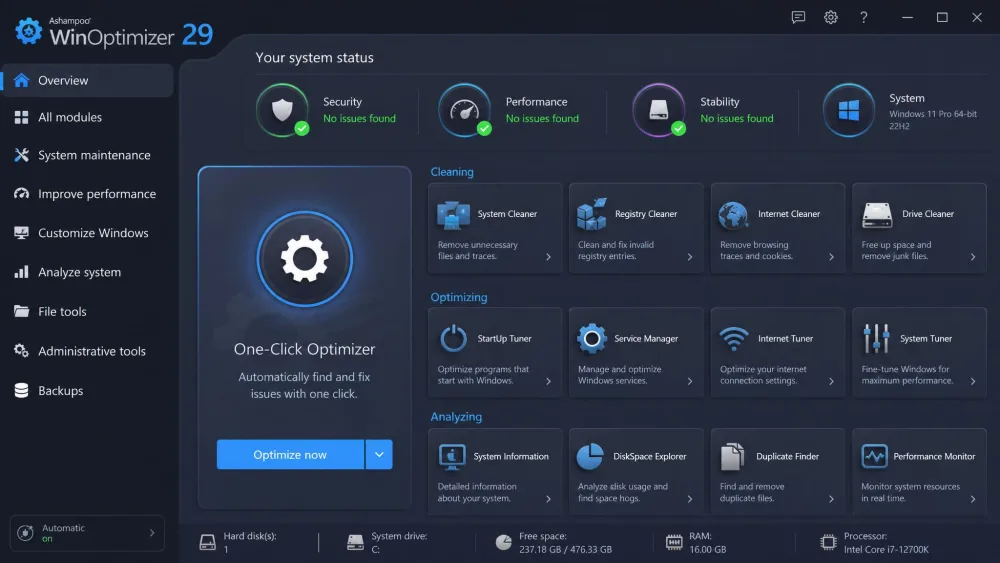The image size is (1000, 563).
Task: Click the Performance Monitor arrow chevron
Action: click(973, 499)
